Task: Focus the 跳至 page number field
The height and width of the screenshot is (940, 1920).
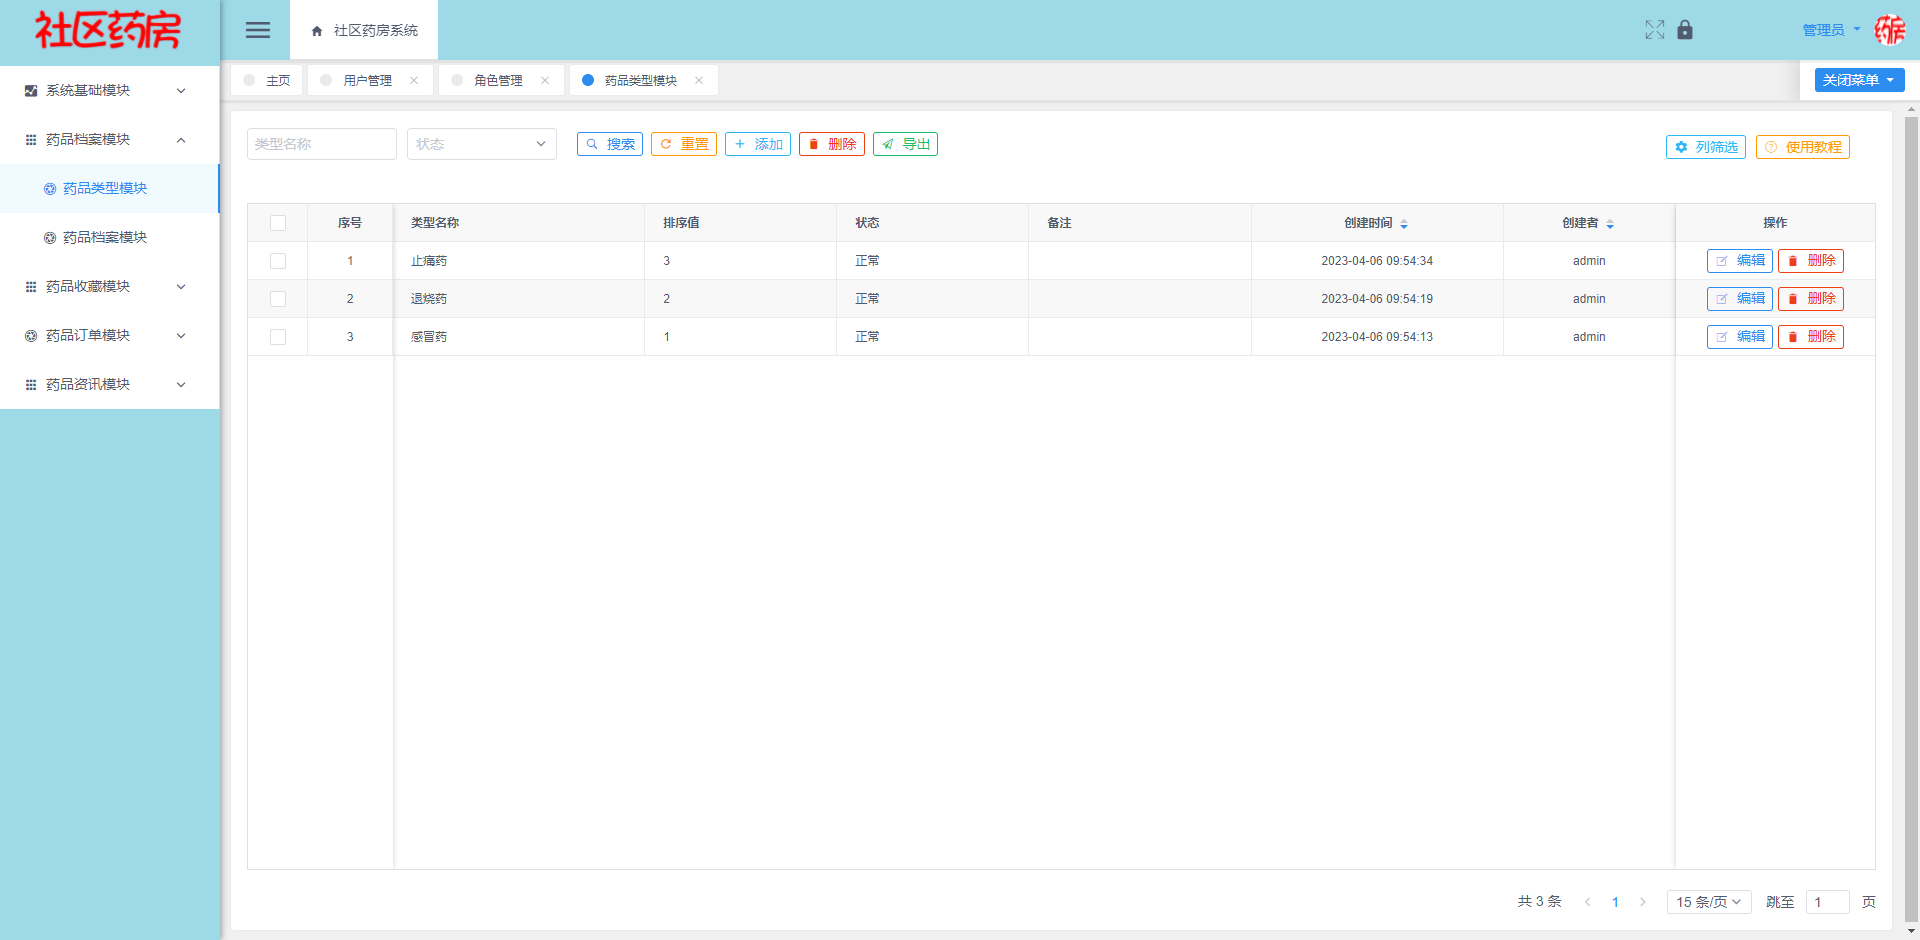Action: pyautogui.click(x=1828, y=902)
